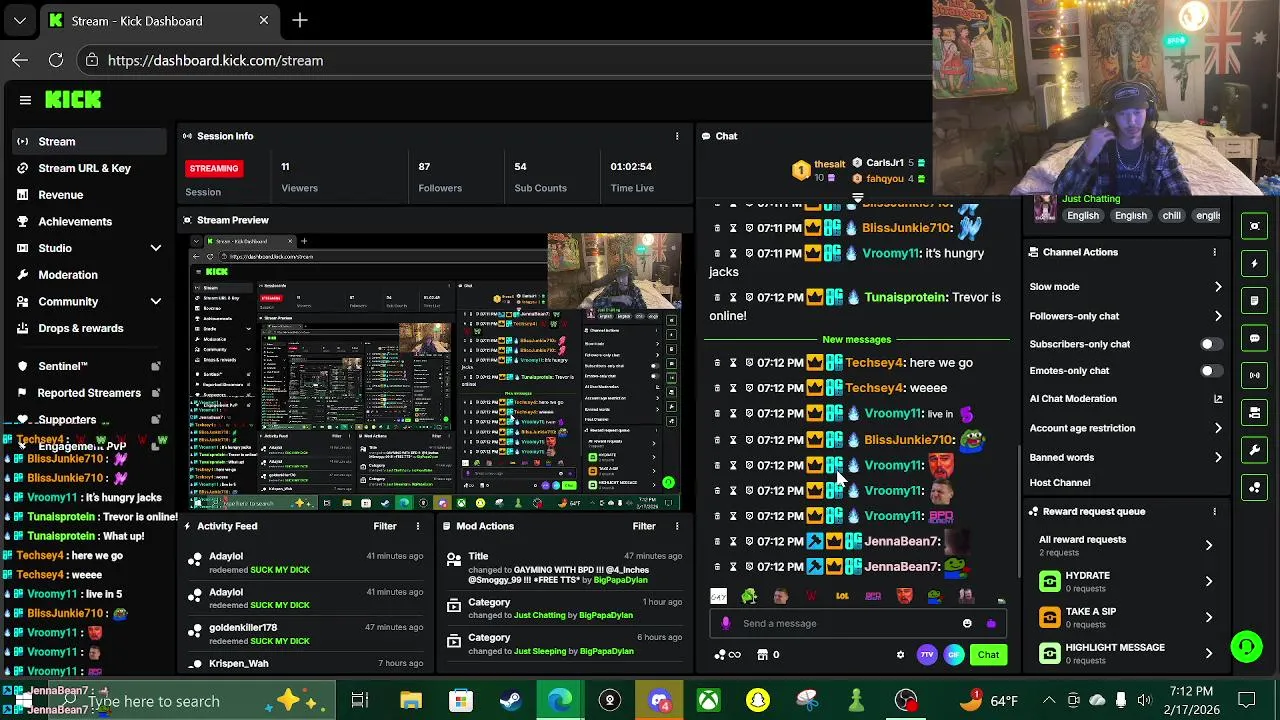Expand the Studio sidebar section
Image resolution: width=1280 pixels, height=720 pixels.
pos(155,248)
